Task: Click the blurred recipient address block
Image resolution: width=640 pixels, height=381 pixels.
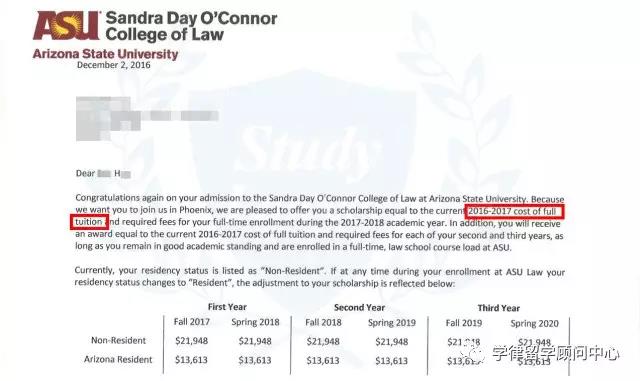Action: (x=147, y=118)
